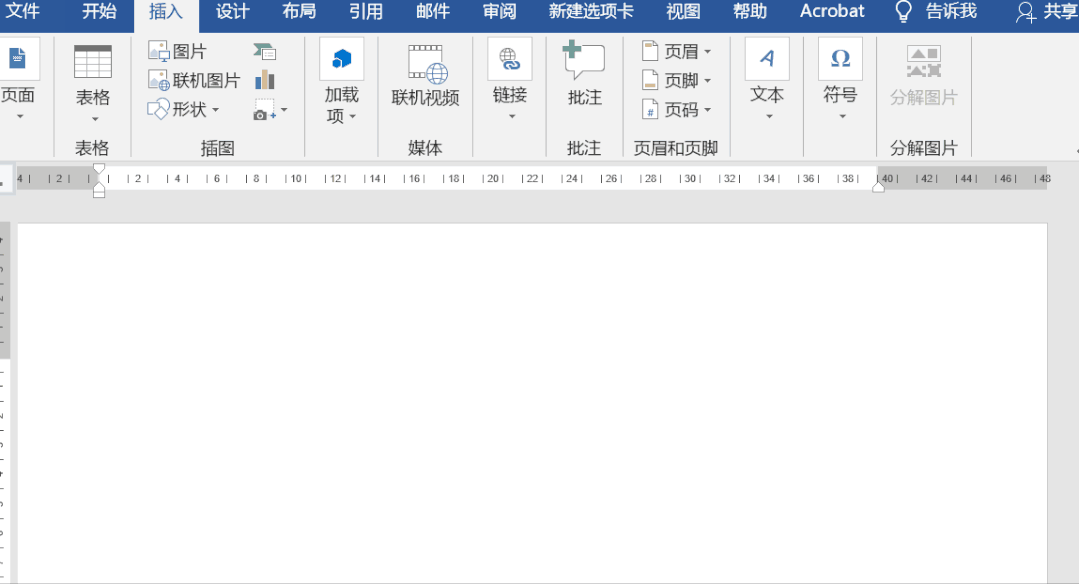Open the 审阅 (Review) tab
The width and height of the screenshot is (1079, 584).
click(x=499, y=12)
